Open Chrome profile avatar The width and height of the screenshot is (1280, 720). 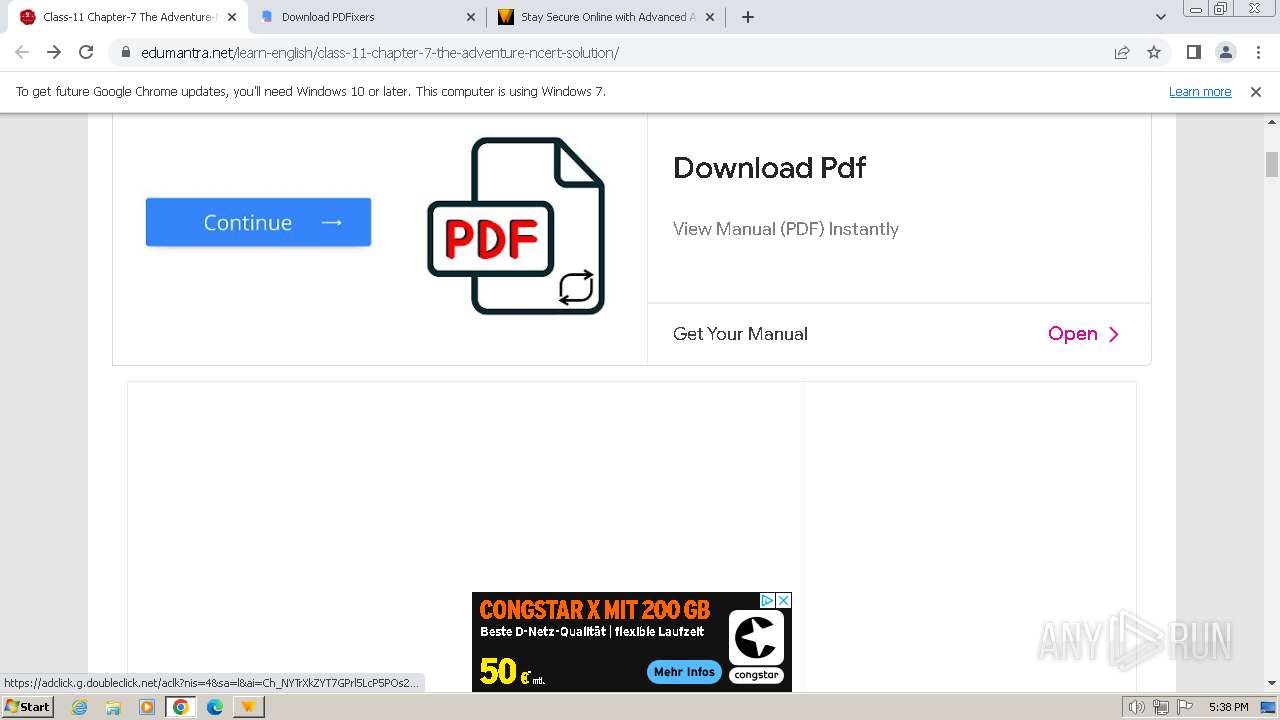coord(1225,52)
